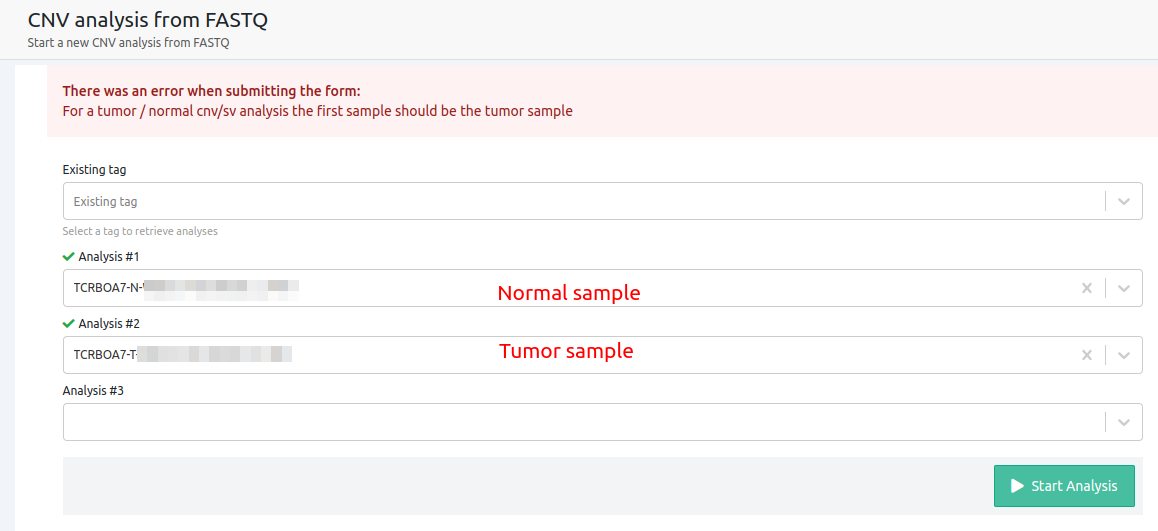The height and width of the screenshot is (531, 1158).
Task: Select the form error message text
Action: 317,111
